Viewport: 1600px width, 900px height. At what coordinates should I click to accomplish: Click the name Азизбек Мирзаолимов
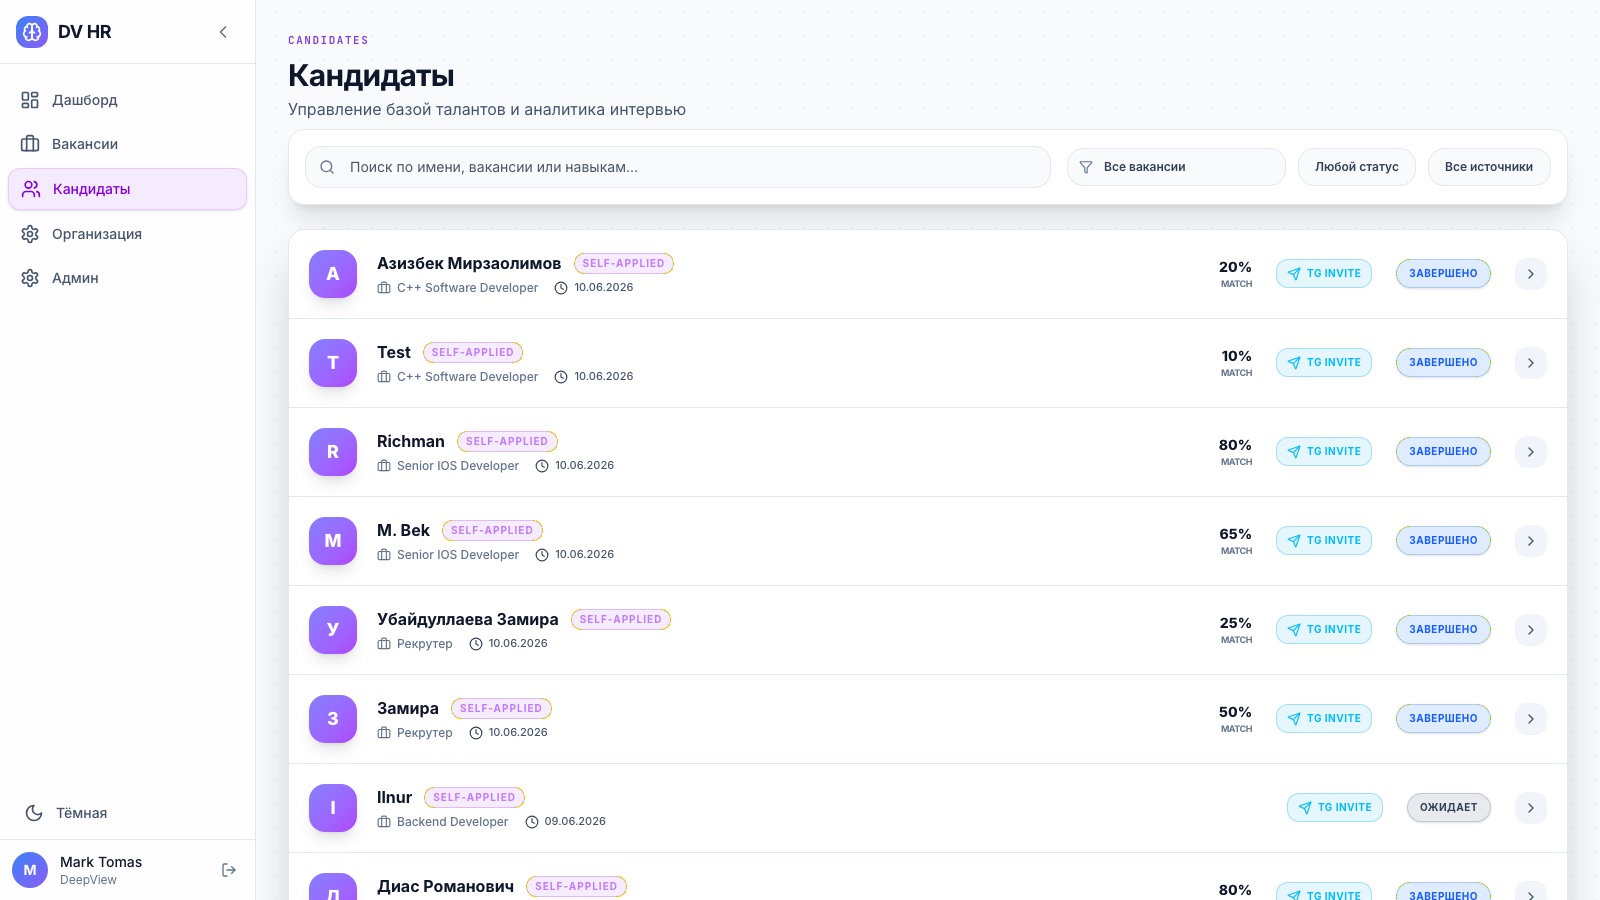(x=469, y=264)
